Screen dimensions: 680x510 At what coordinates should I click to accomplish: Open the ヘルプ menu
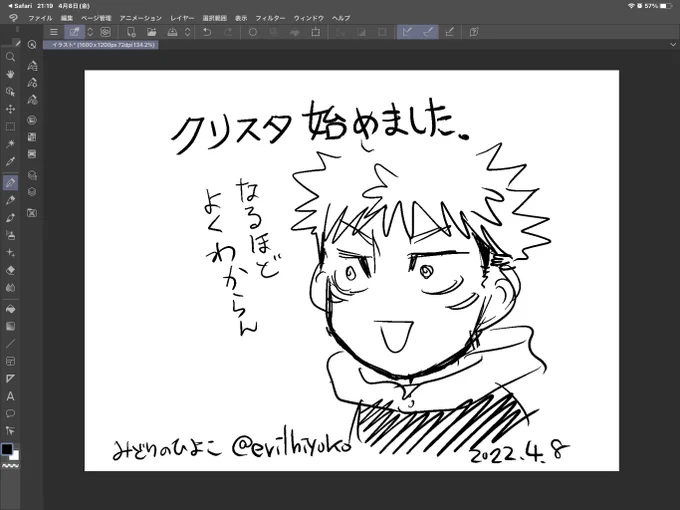pos(341,18)
